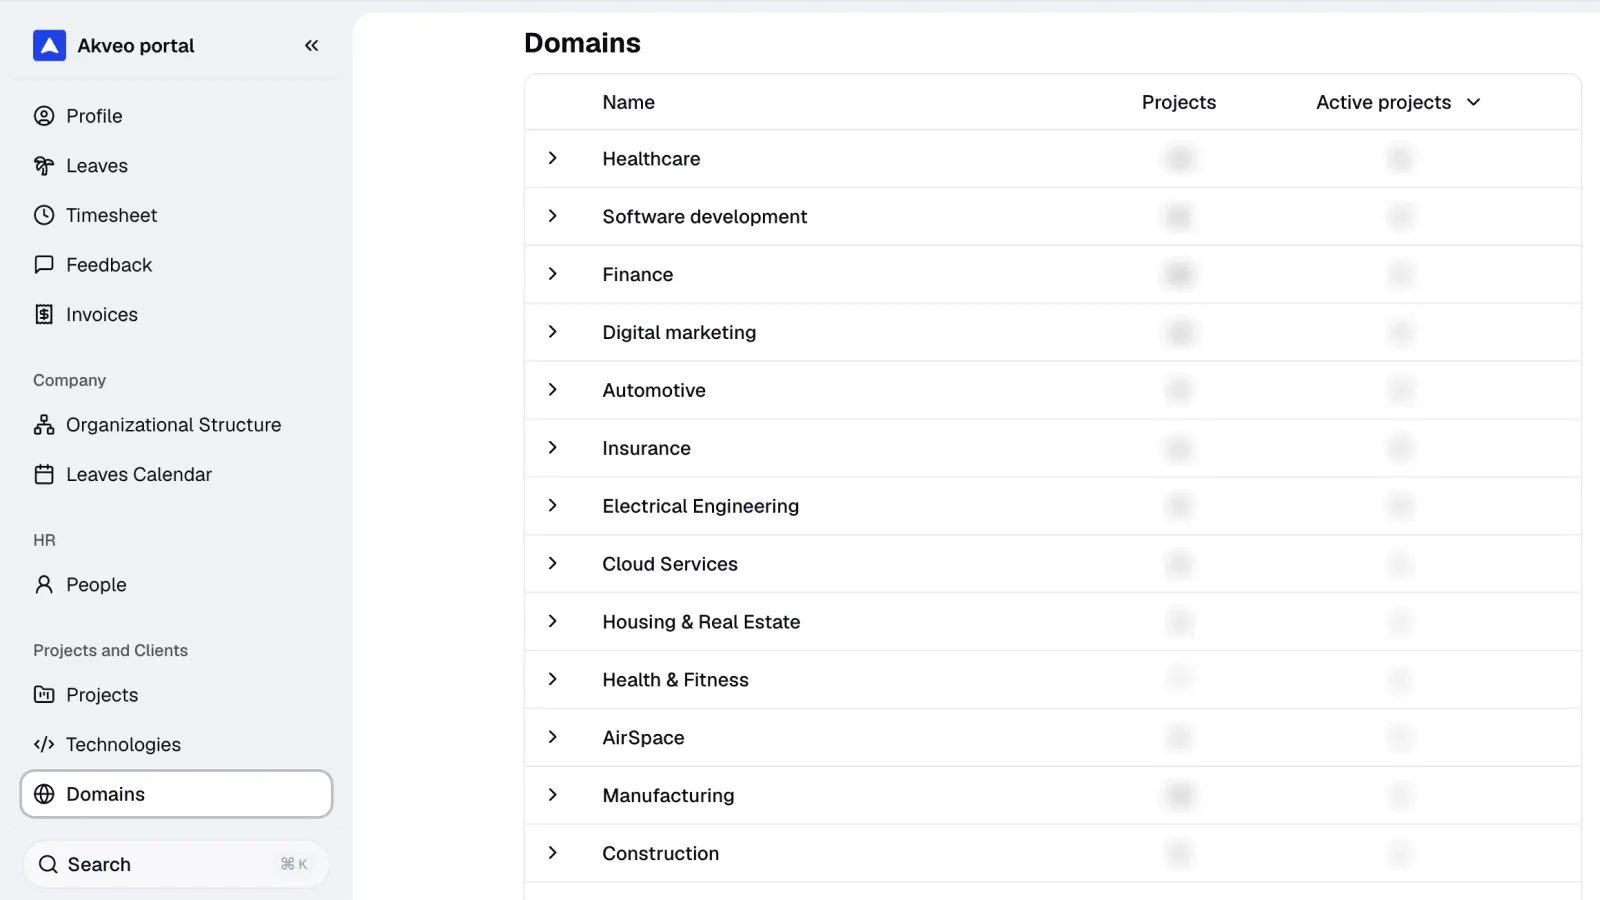Expand the Healthcare domain row
1600x900 pixels.
(x=553, y=159)
